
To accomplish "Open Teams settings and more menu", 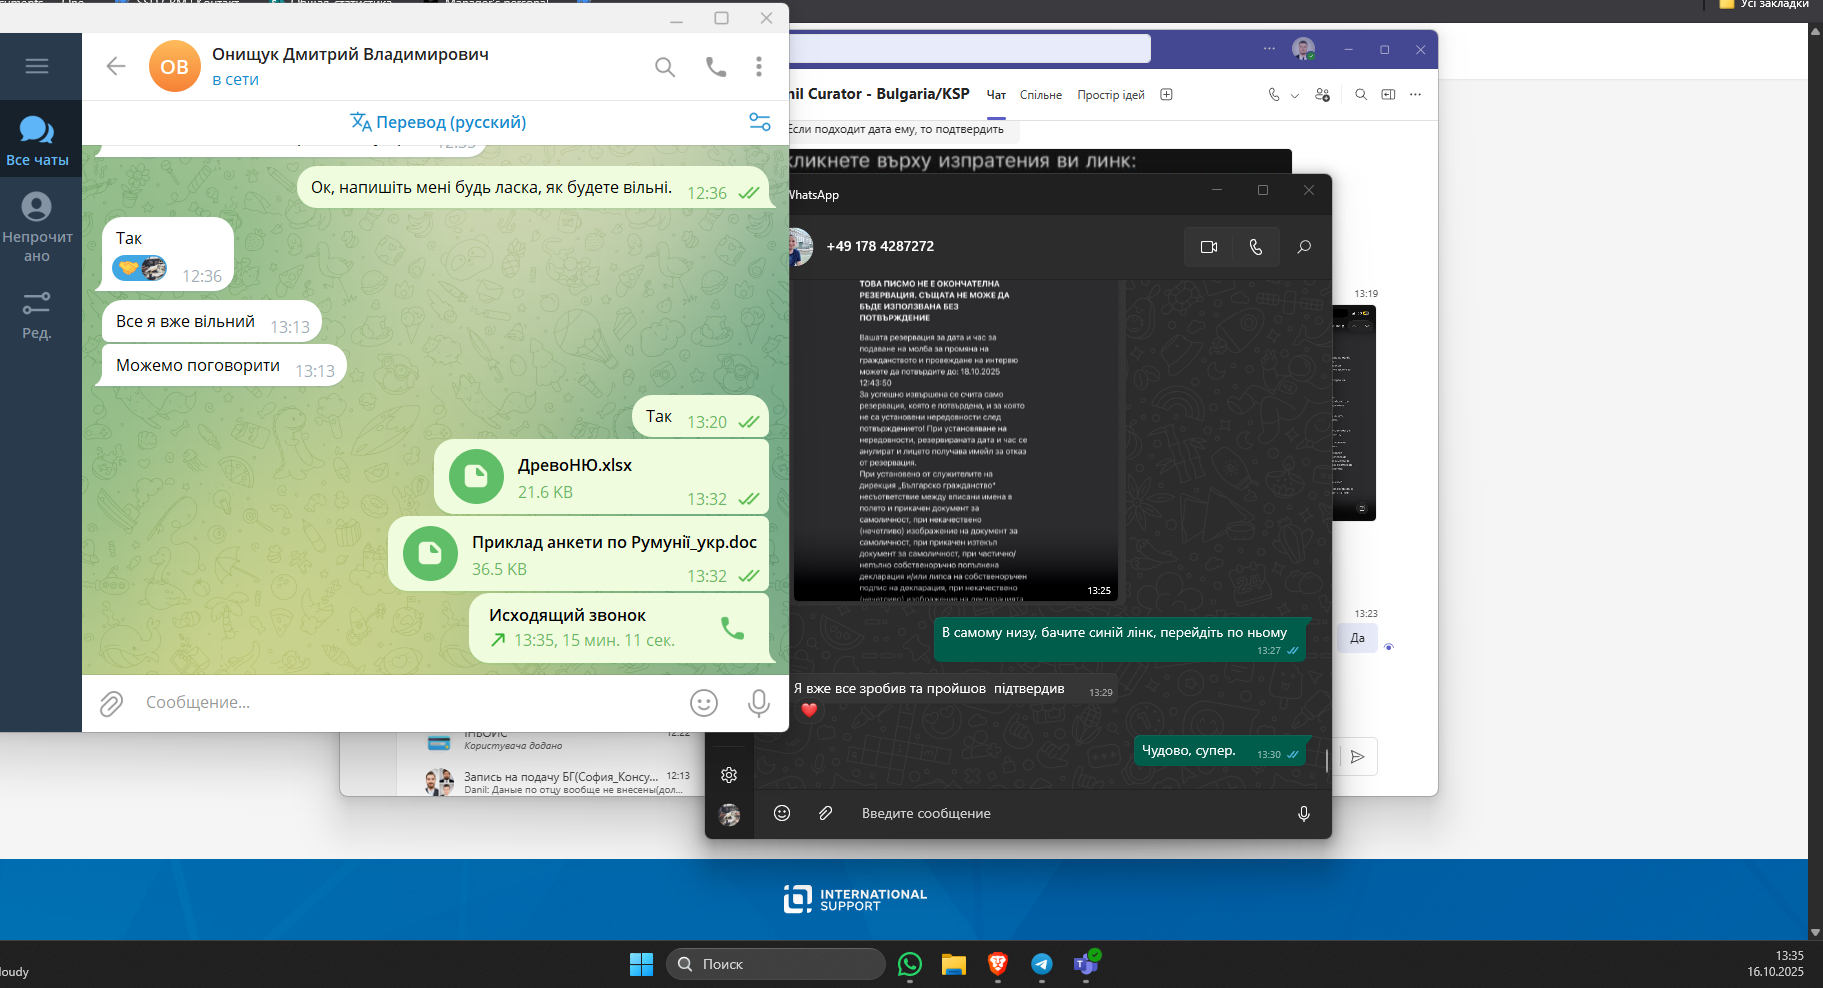I will 1269,48.
